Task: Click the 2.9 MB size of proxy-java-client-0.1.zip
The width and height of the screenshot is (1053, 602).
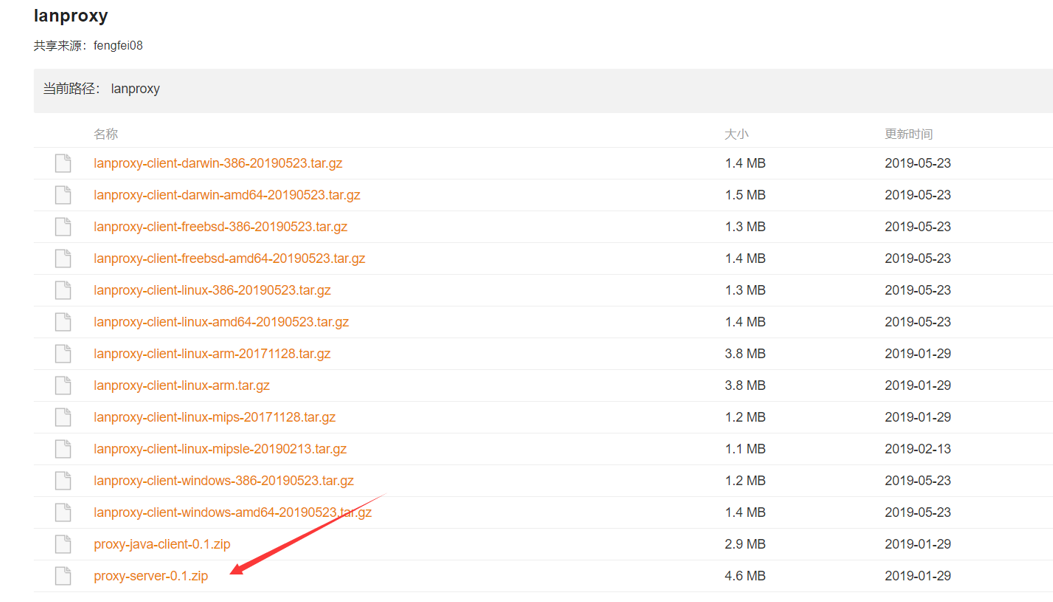Action: [745, 544]
